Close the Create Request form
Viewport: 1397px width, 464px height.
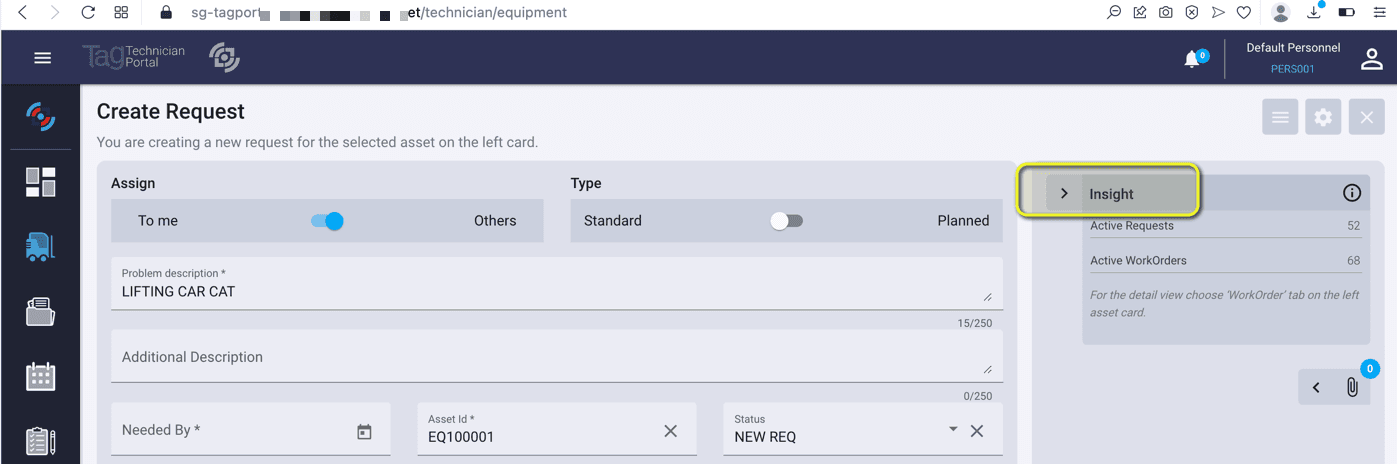[x=1366, y=117]
